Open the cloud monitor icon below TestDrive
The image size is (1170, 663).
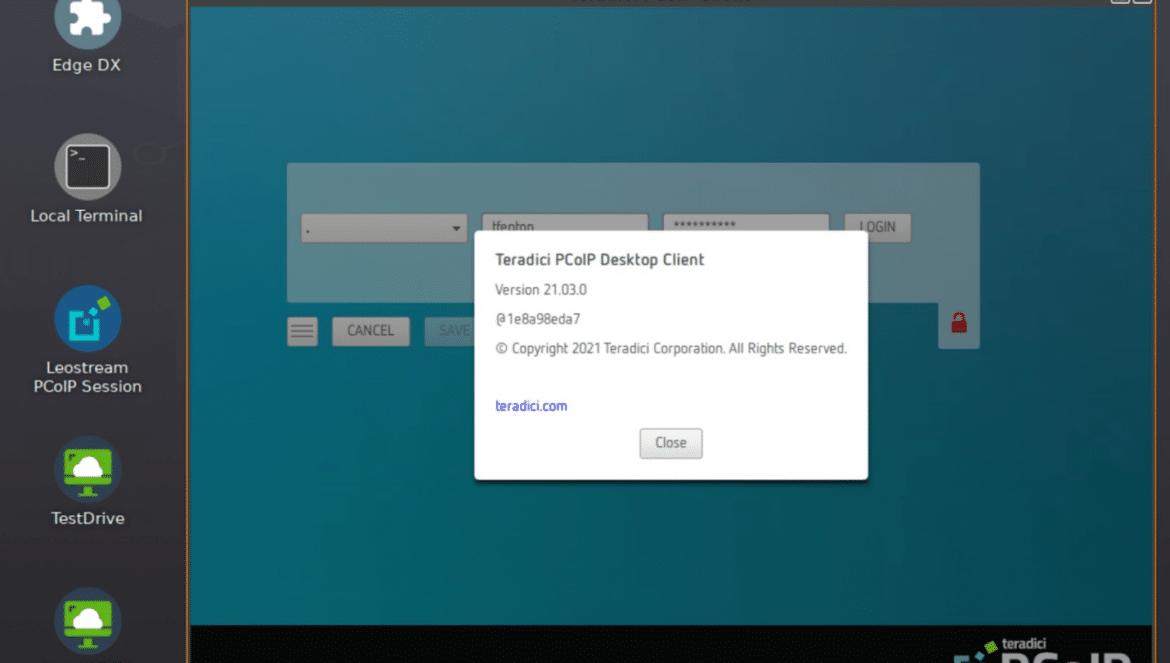87,620
